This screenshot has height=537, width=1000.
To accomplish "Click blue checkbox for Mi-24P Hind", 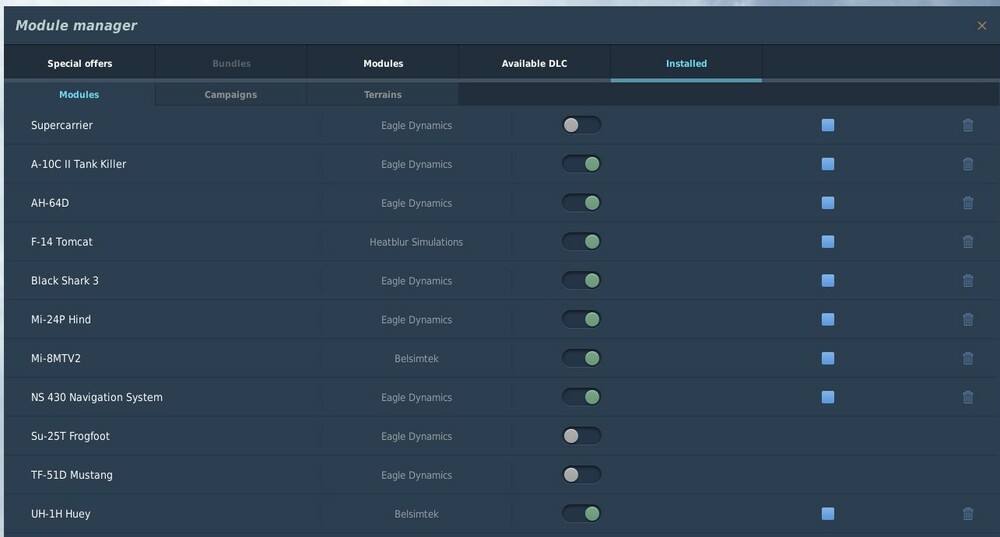I will click(x=828, y=320).
